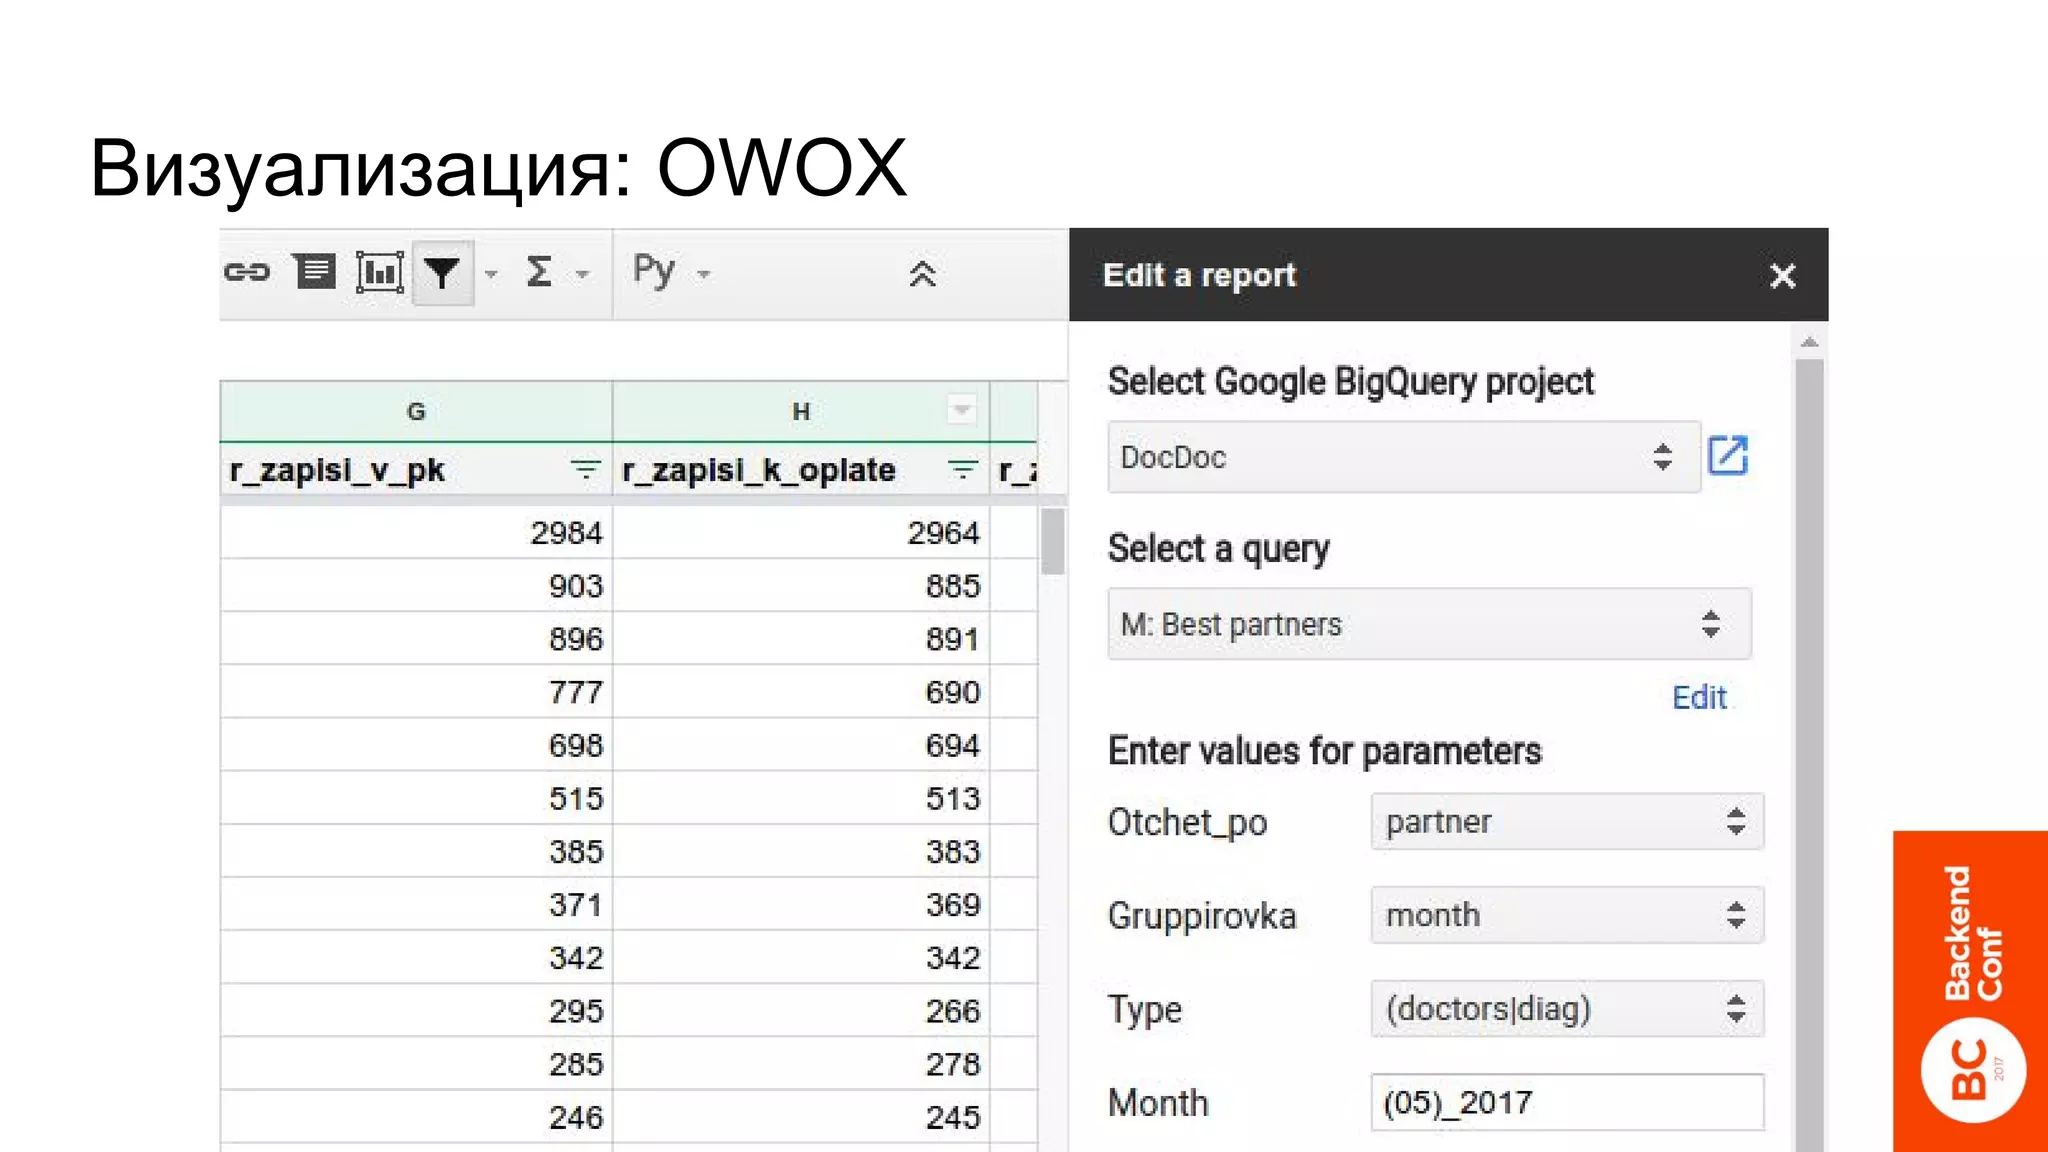Select cell with value 245
This screenshot has height=1152, width=2048.
[801, 1116]
